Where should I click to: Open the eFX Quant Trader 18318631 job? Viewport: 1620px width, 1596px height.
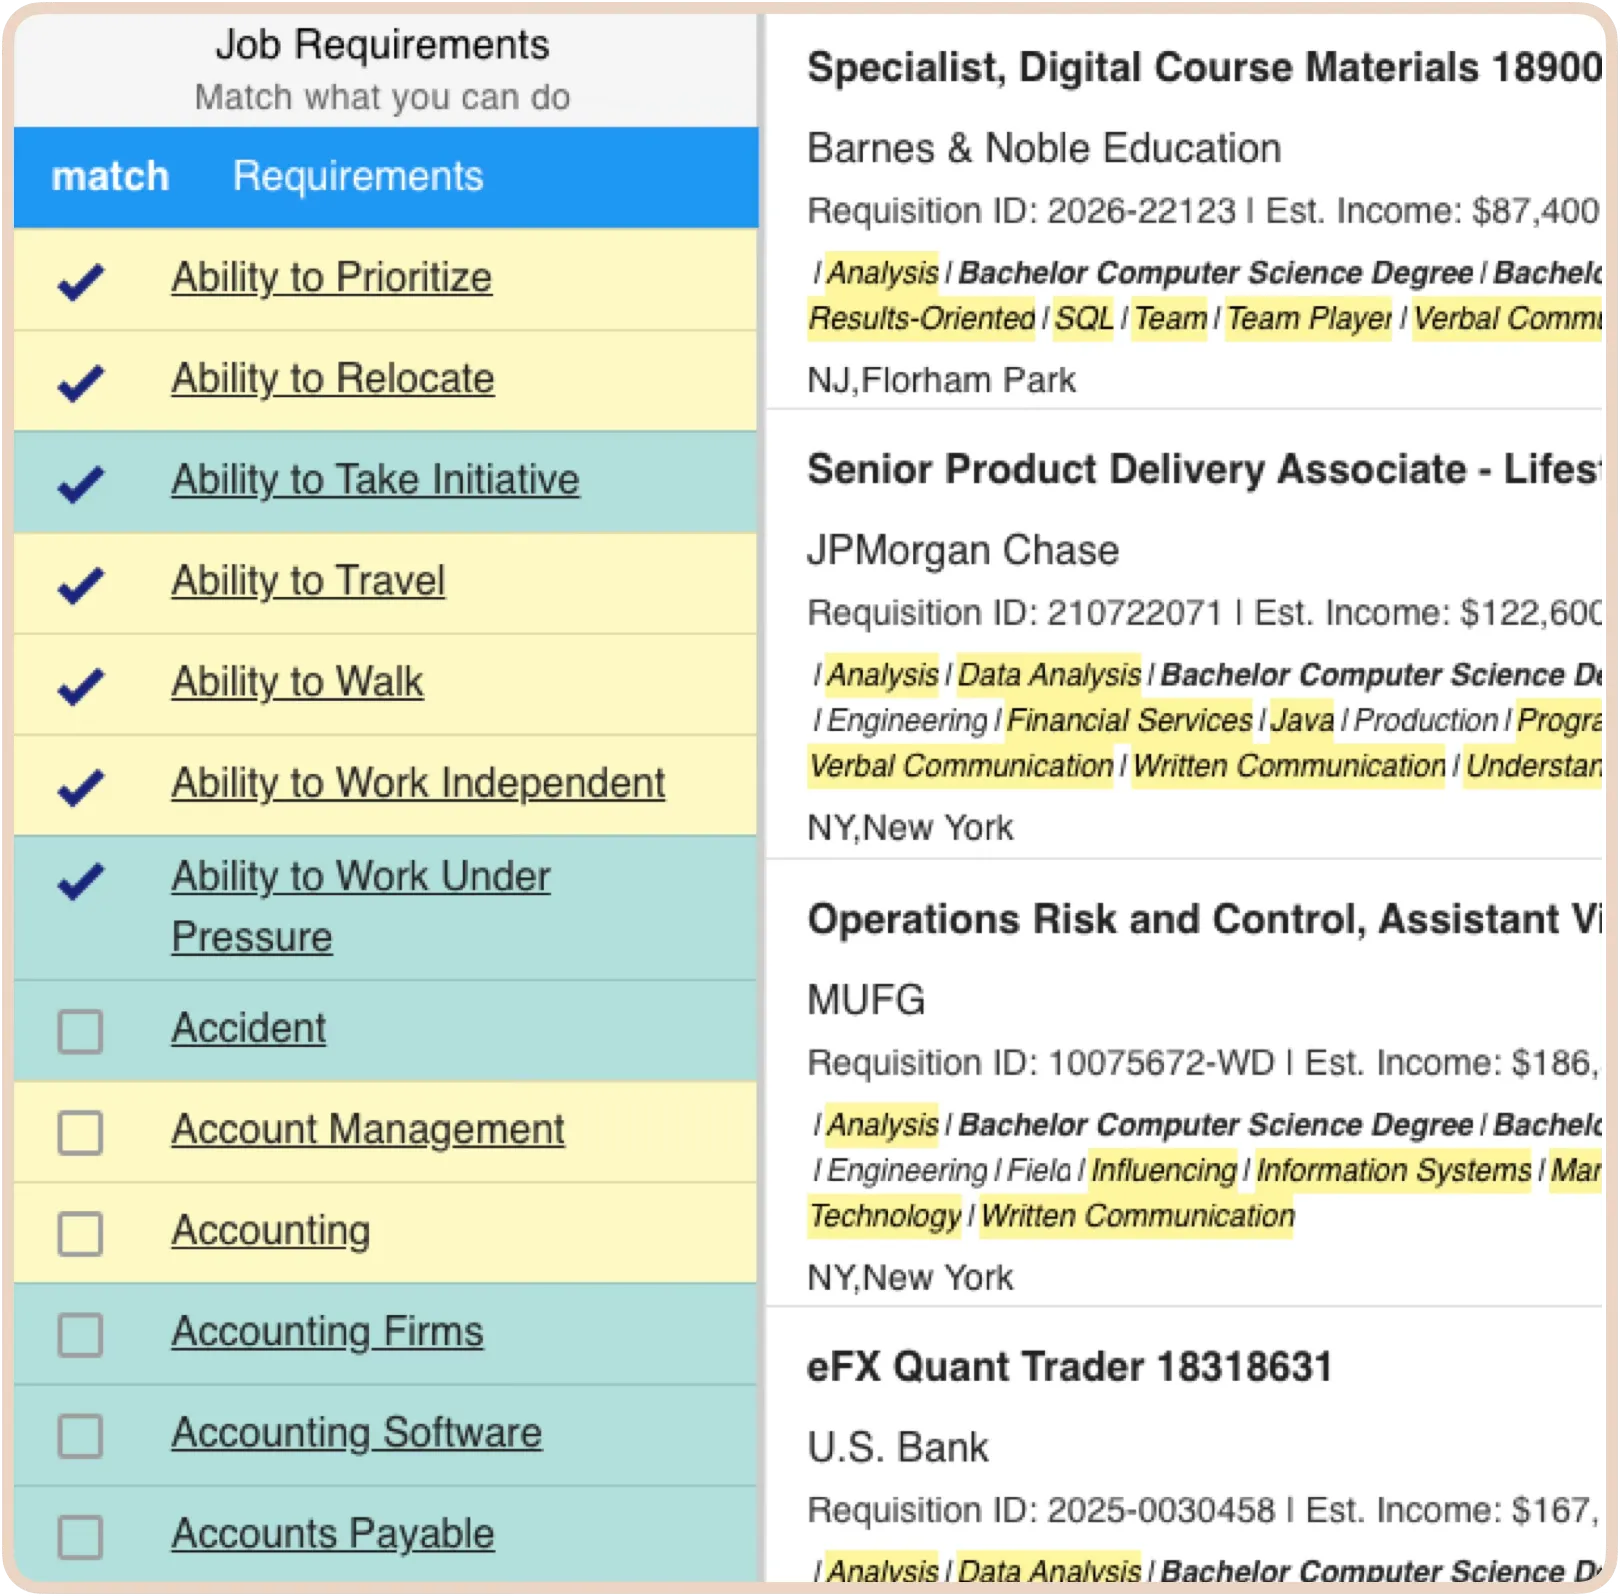click(1069, 1367)
